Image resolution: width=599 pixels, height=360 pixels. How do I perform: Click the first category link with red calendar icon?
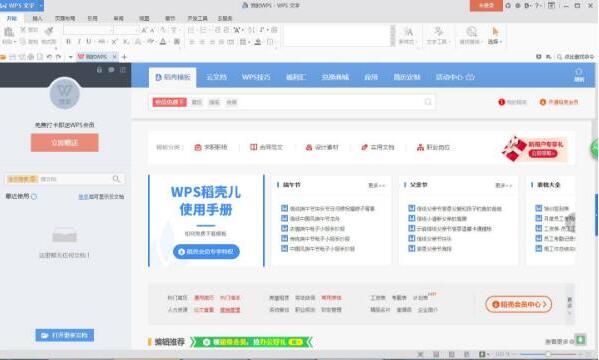click(x=211, y=147)
